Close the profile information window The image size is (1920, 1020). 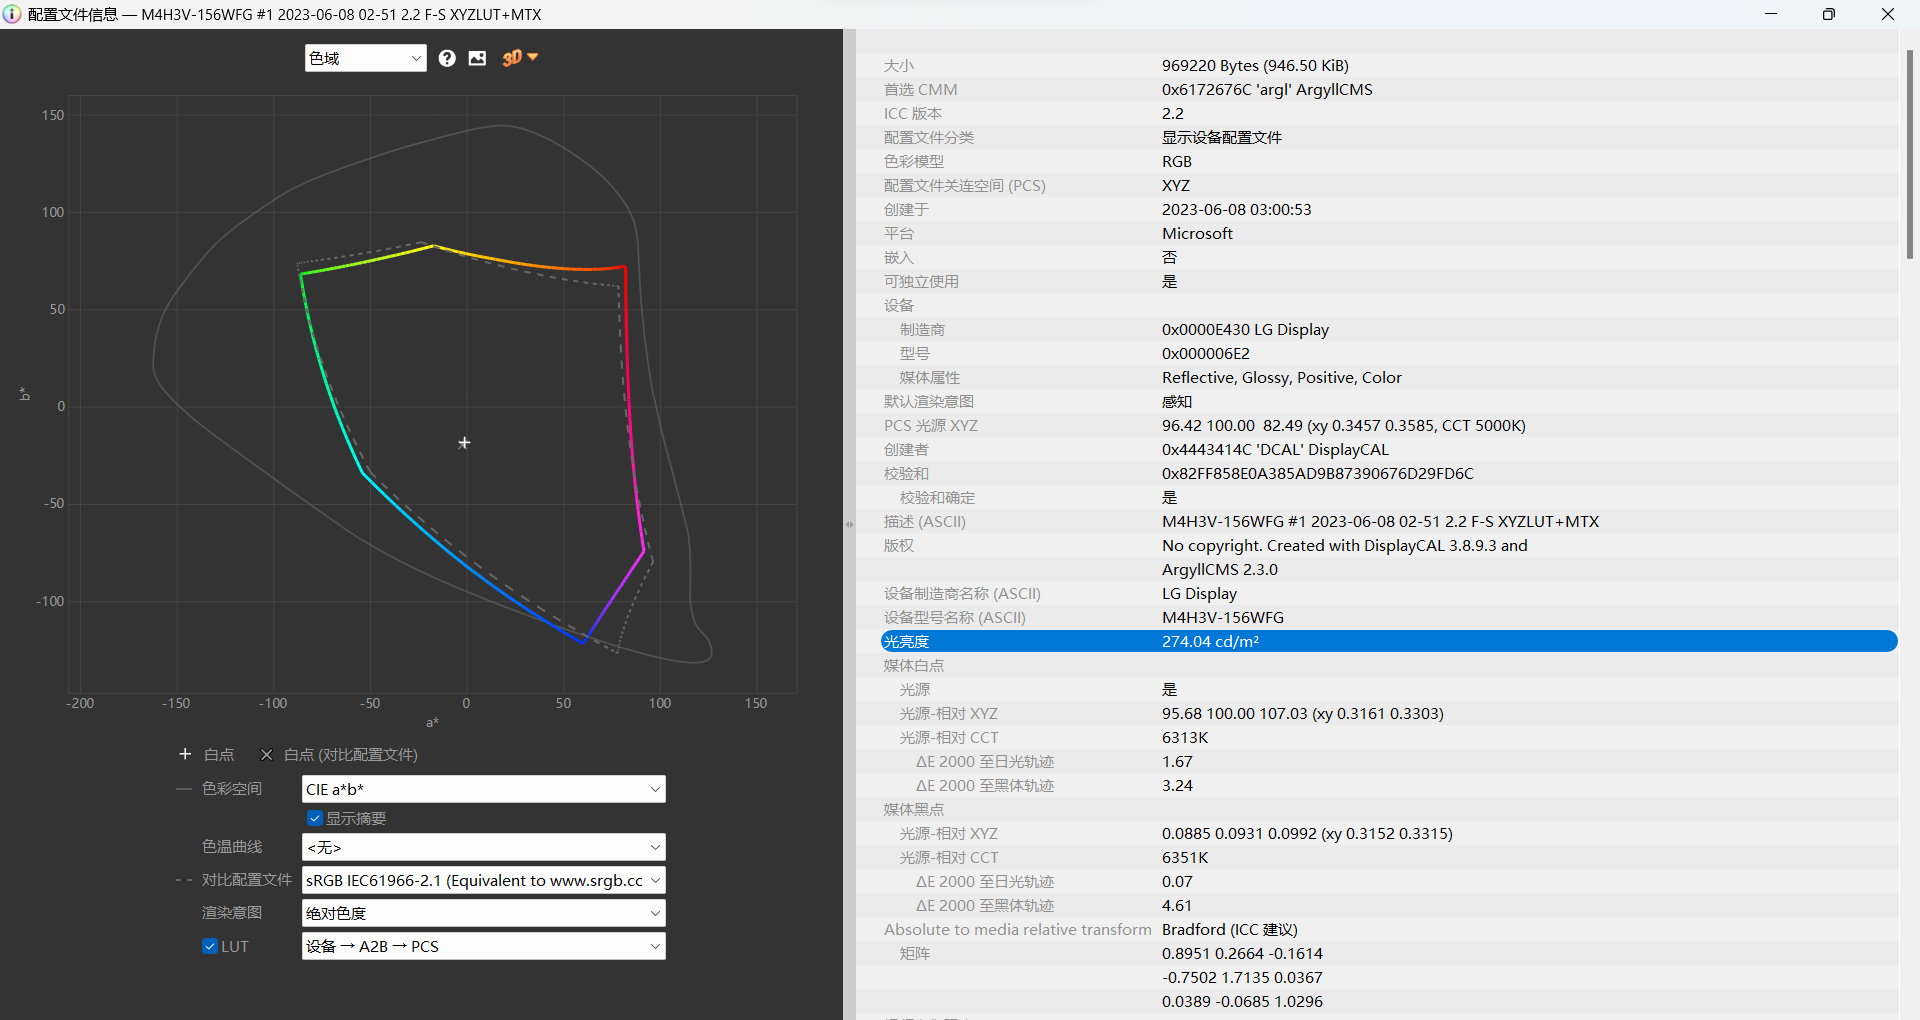point(1888,14)
